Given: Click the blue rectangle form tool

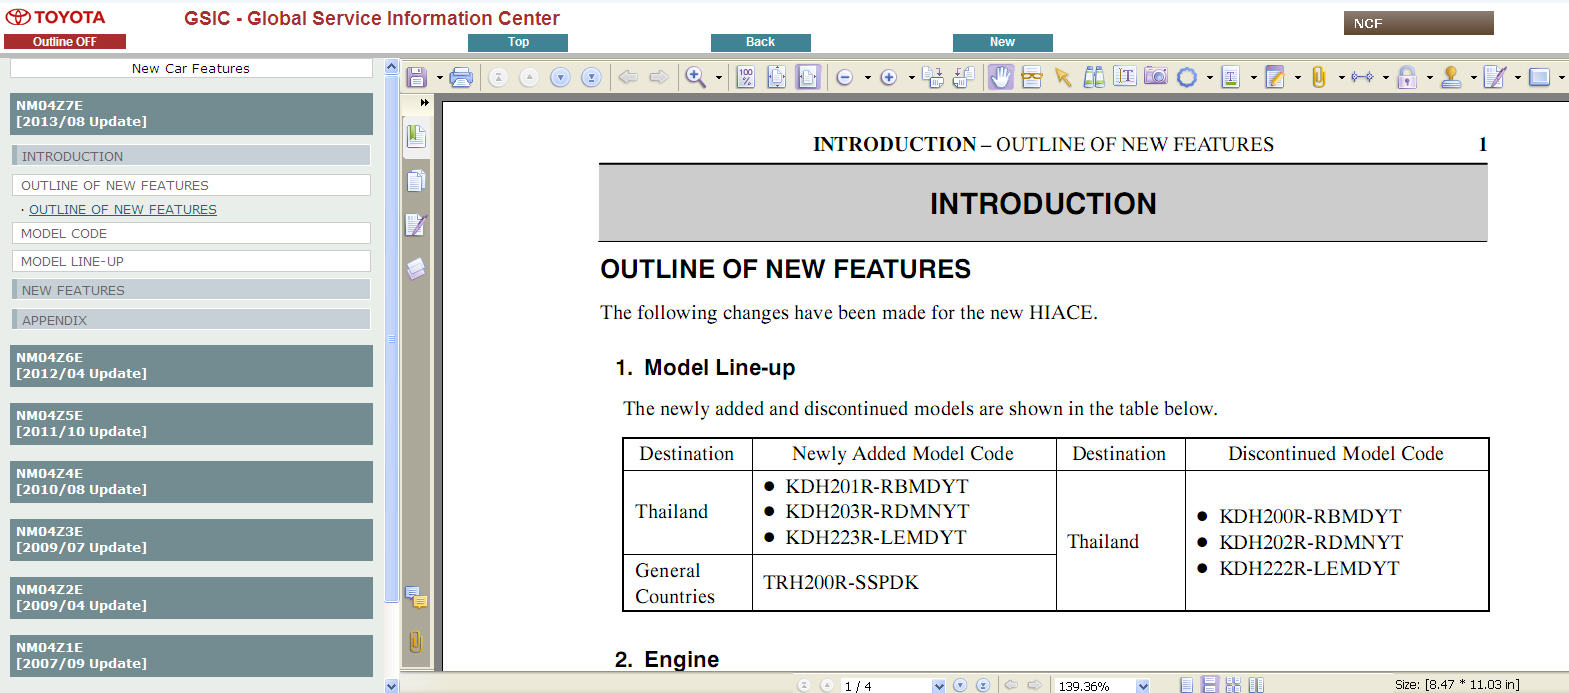Looking at the screenshot, I should click(x=1540, y=77).
